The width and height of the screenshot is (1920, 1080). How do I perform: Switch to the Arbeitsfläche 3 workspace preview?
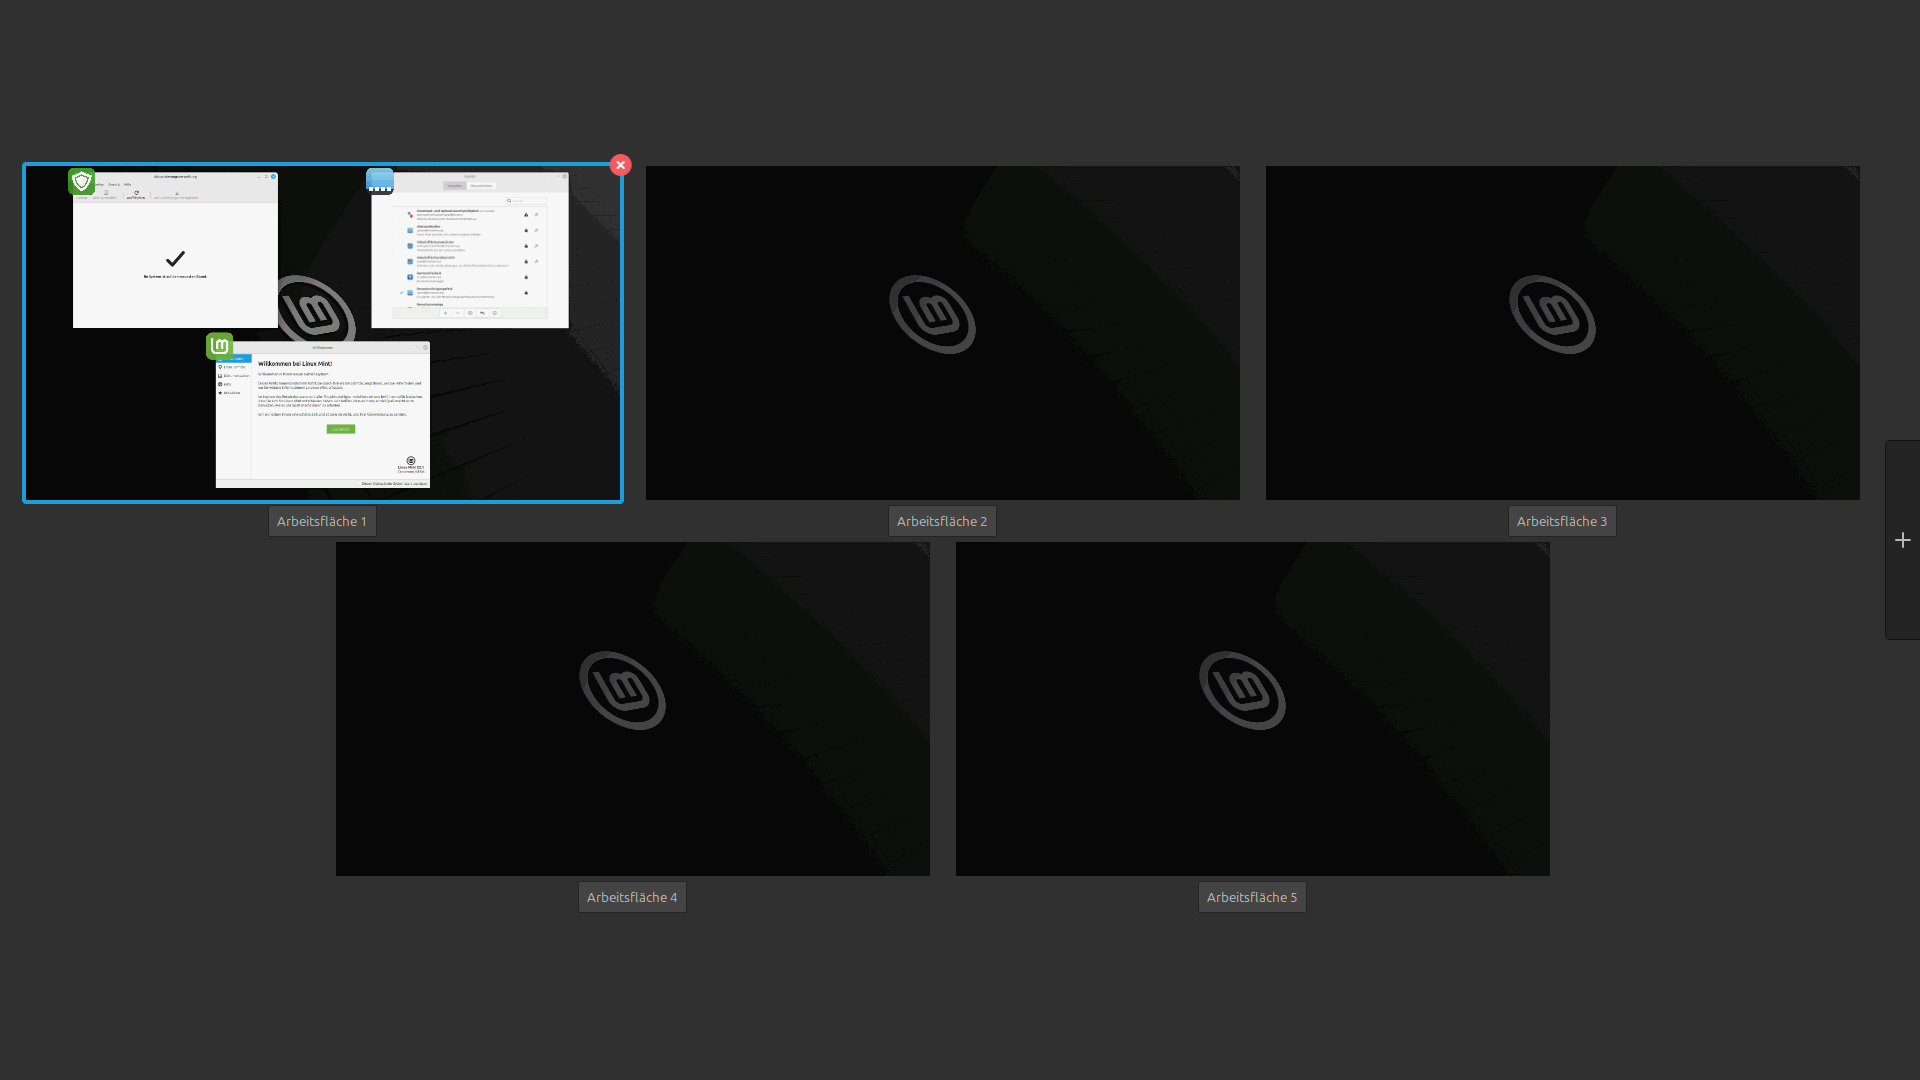[x=1562, y=332]
